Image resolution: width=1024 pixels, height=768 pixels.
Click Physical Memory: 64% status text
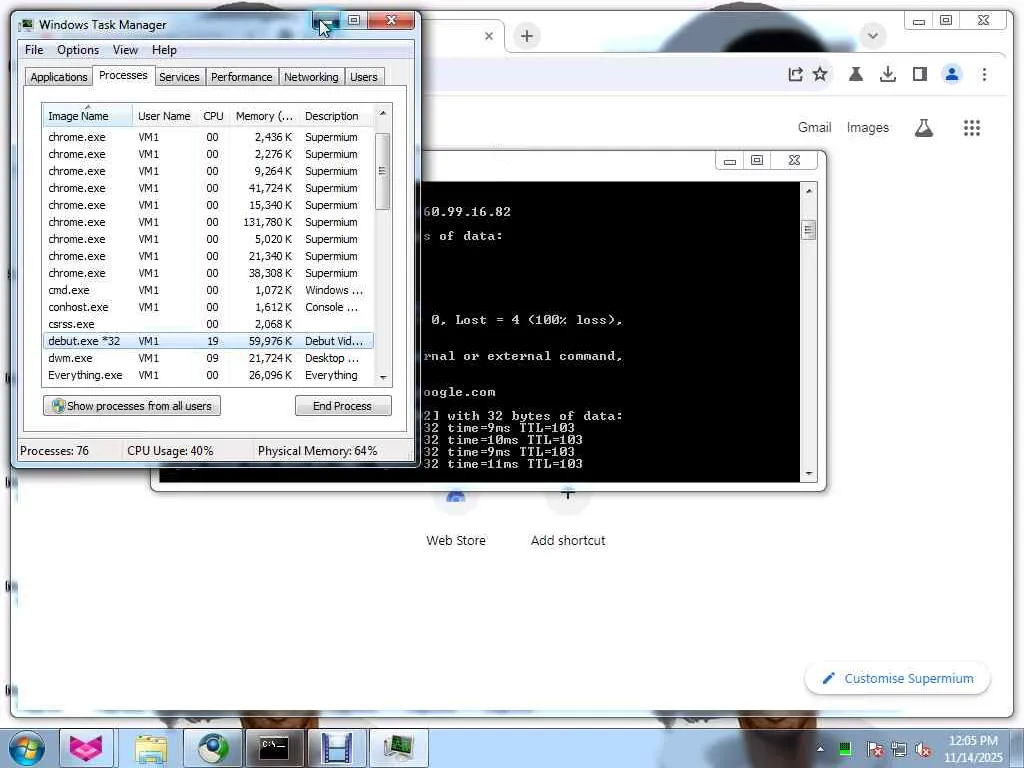pos(317,451)
